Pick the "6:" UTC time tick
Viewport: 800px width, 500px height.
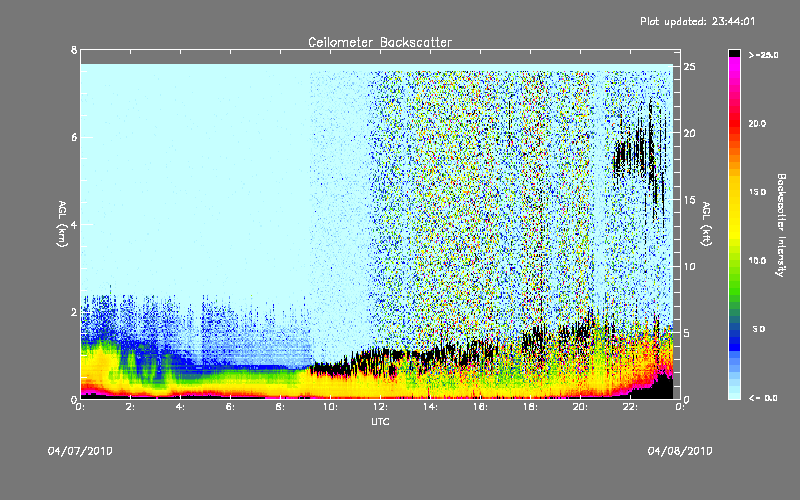click(230, 407)
